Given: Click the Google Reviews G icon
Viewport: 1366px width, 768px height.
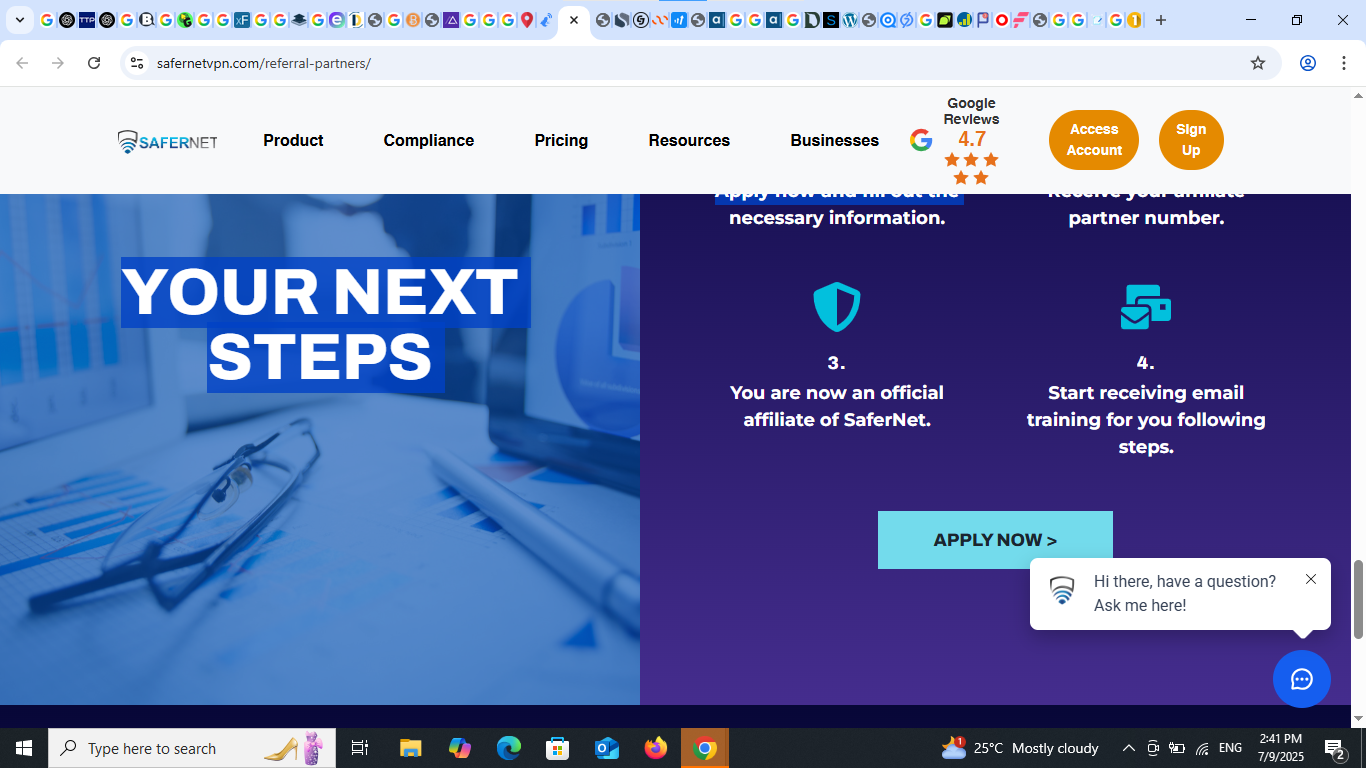Looking at the screenshot, I should pyautogui.click(x=921, y=140).
